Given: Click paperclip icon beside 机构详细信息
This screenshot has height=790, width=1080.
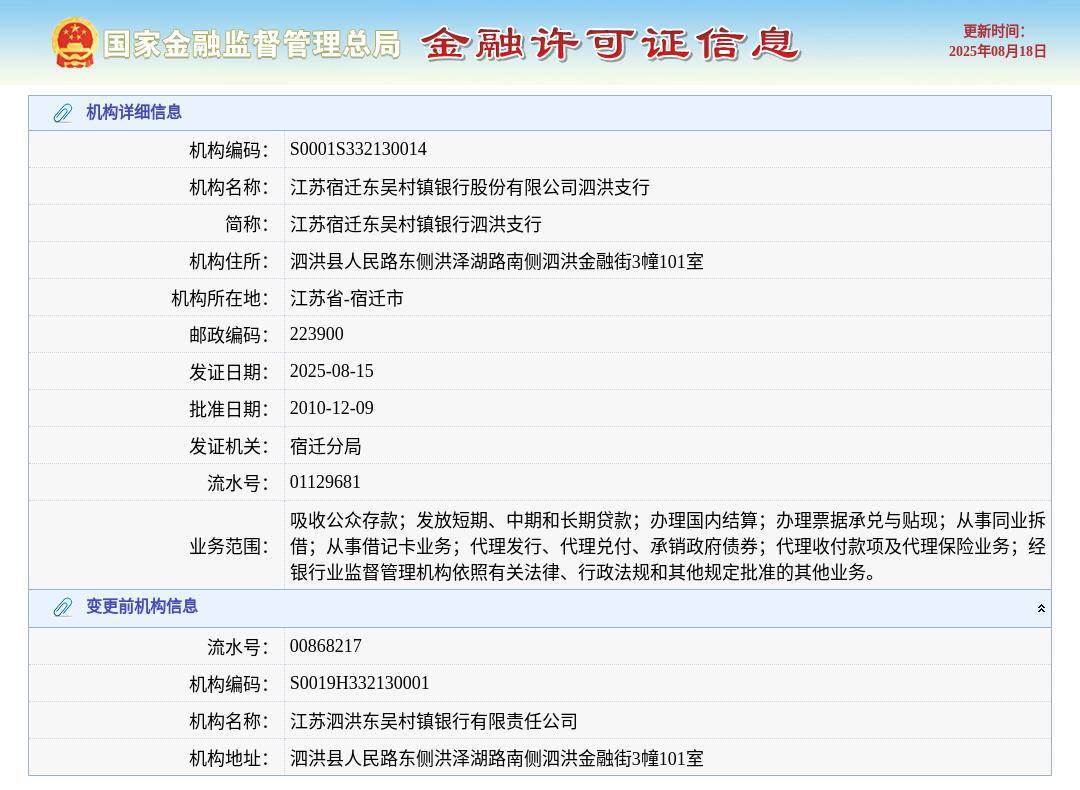Looking at the screenshot, I should tap(63, 113).
